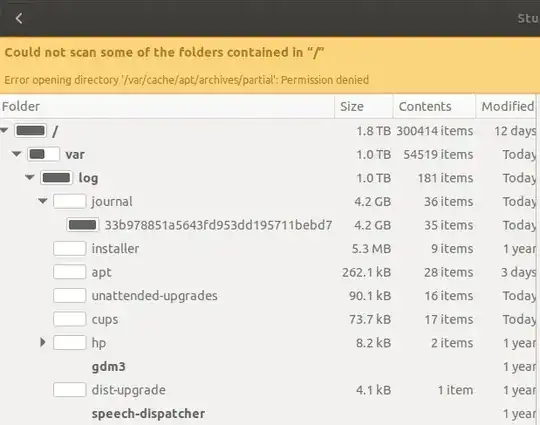Select the 33b978851a5643fd953dd195711bebd7 folder

click(x=218, y=225)
